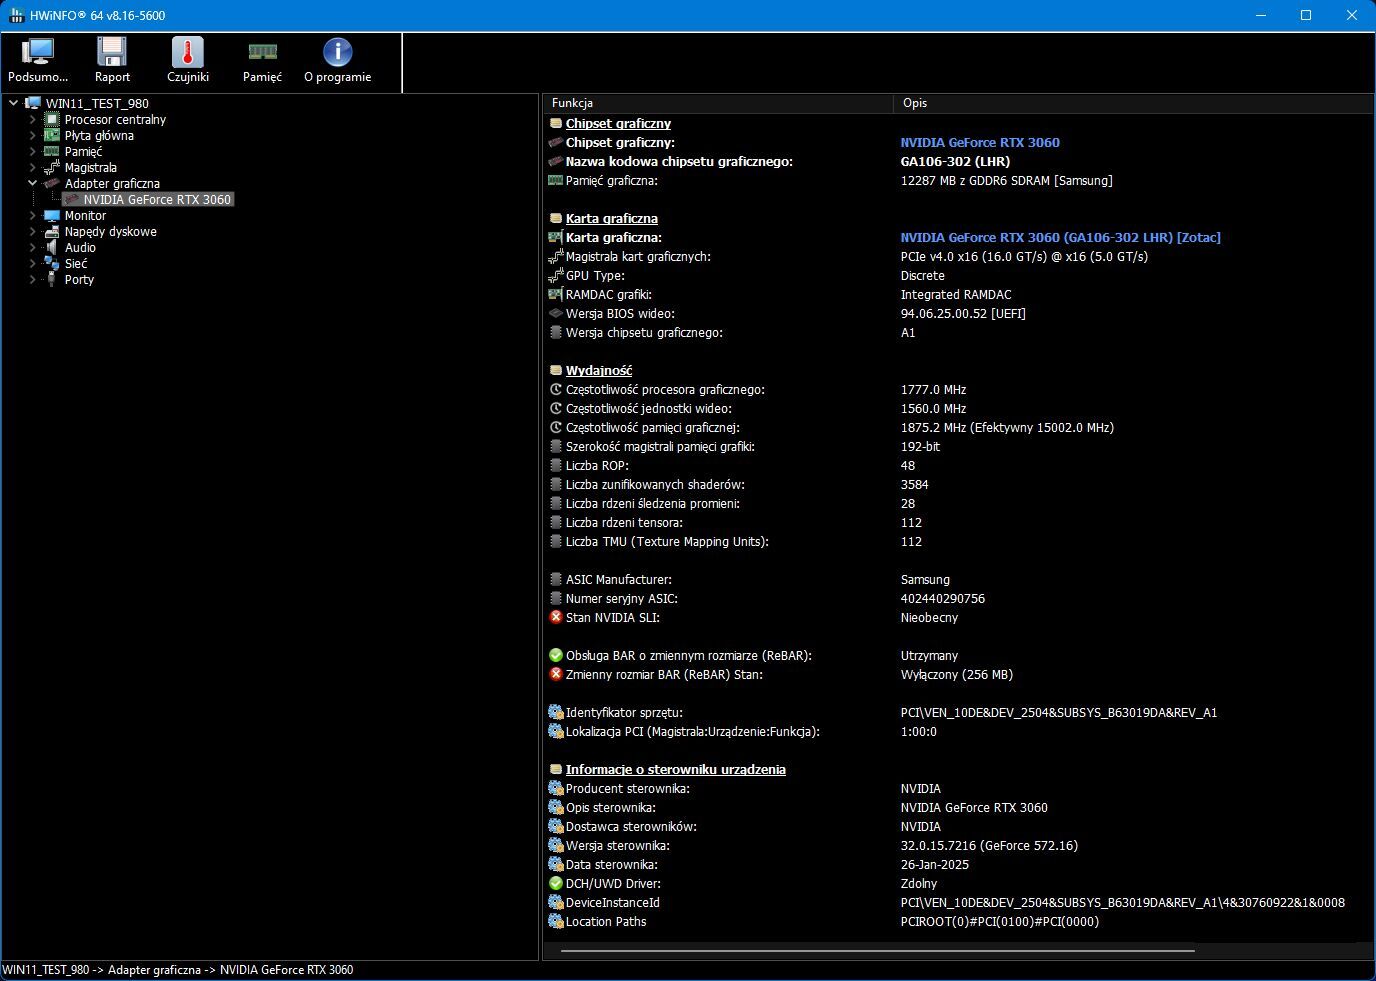
Task: Click the red X icon beside Zmienny rozmiar BAR Stan
Action: (x=556, y=674)
